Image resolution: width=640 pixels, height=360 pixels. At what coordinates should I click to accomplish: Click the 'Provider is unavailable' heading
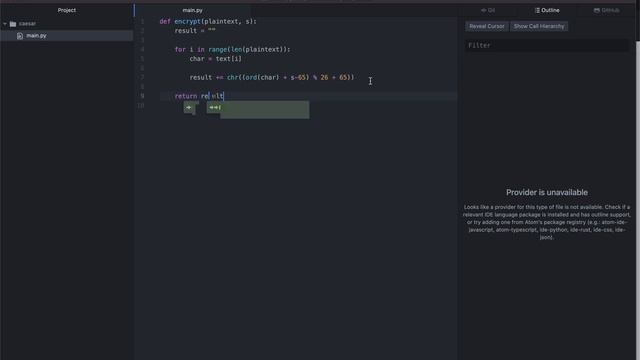coord(547,193)
